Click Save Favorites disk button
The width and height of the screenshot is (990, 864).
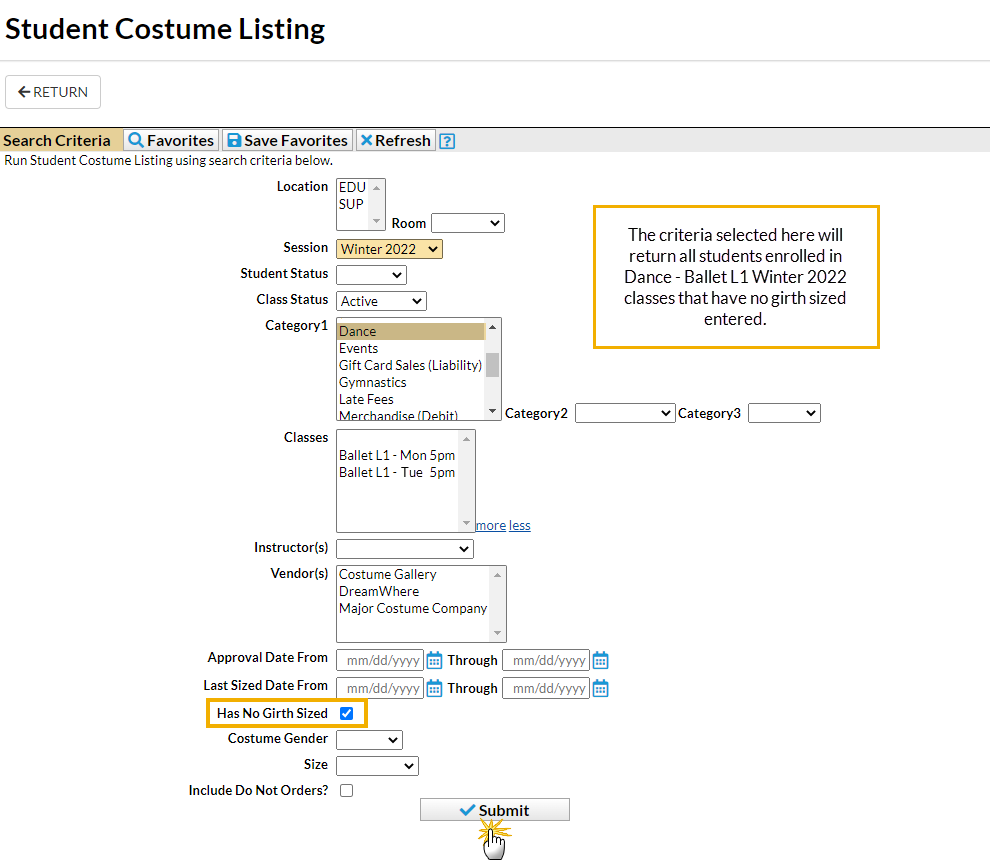[286, 141]
